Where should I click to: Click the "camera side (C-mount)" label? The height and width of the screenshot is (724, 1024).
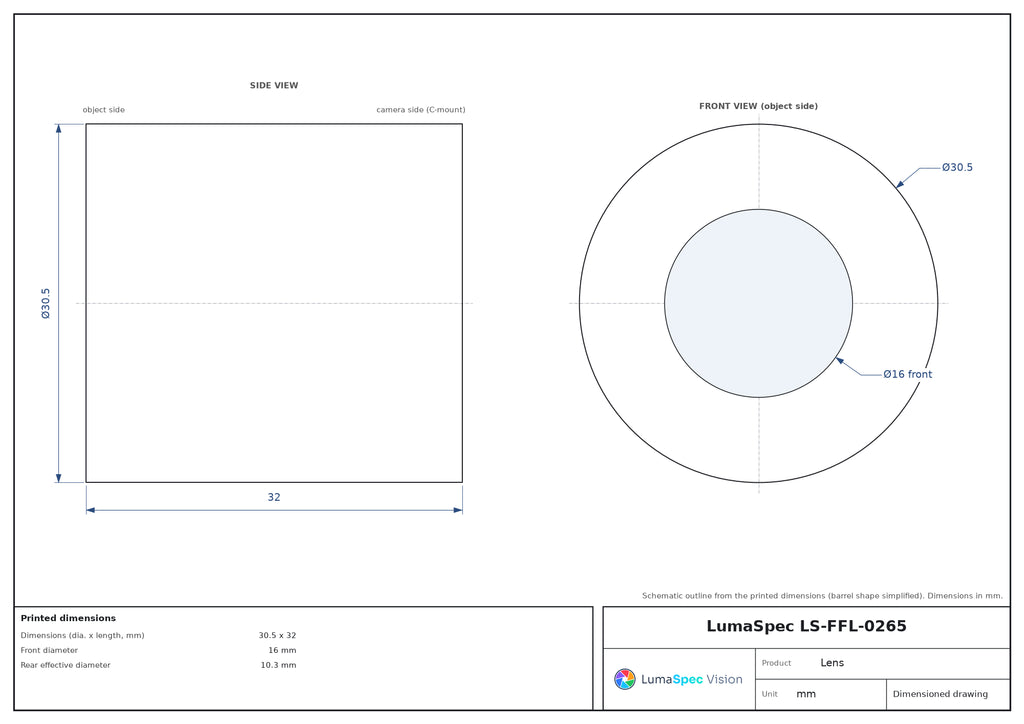[421, 110]
